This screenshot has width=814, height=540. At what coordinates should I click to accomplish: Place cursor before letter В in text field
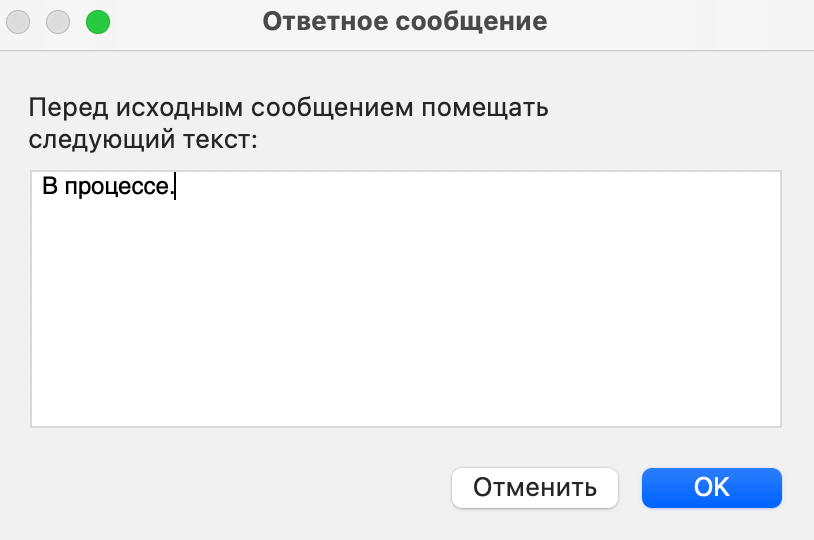pyautogui.click(x=42, y=186)
